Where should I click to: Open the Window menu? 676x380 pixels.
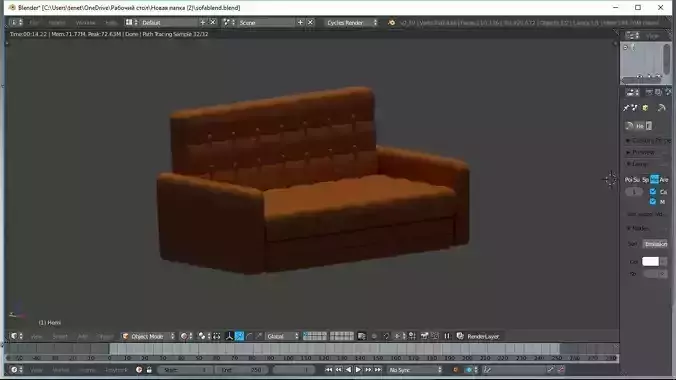tap(85, 22)
